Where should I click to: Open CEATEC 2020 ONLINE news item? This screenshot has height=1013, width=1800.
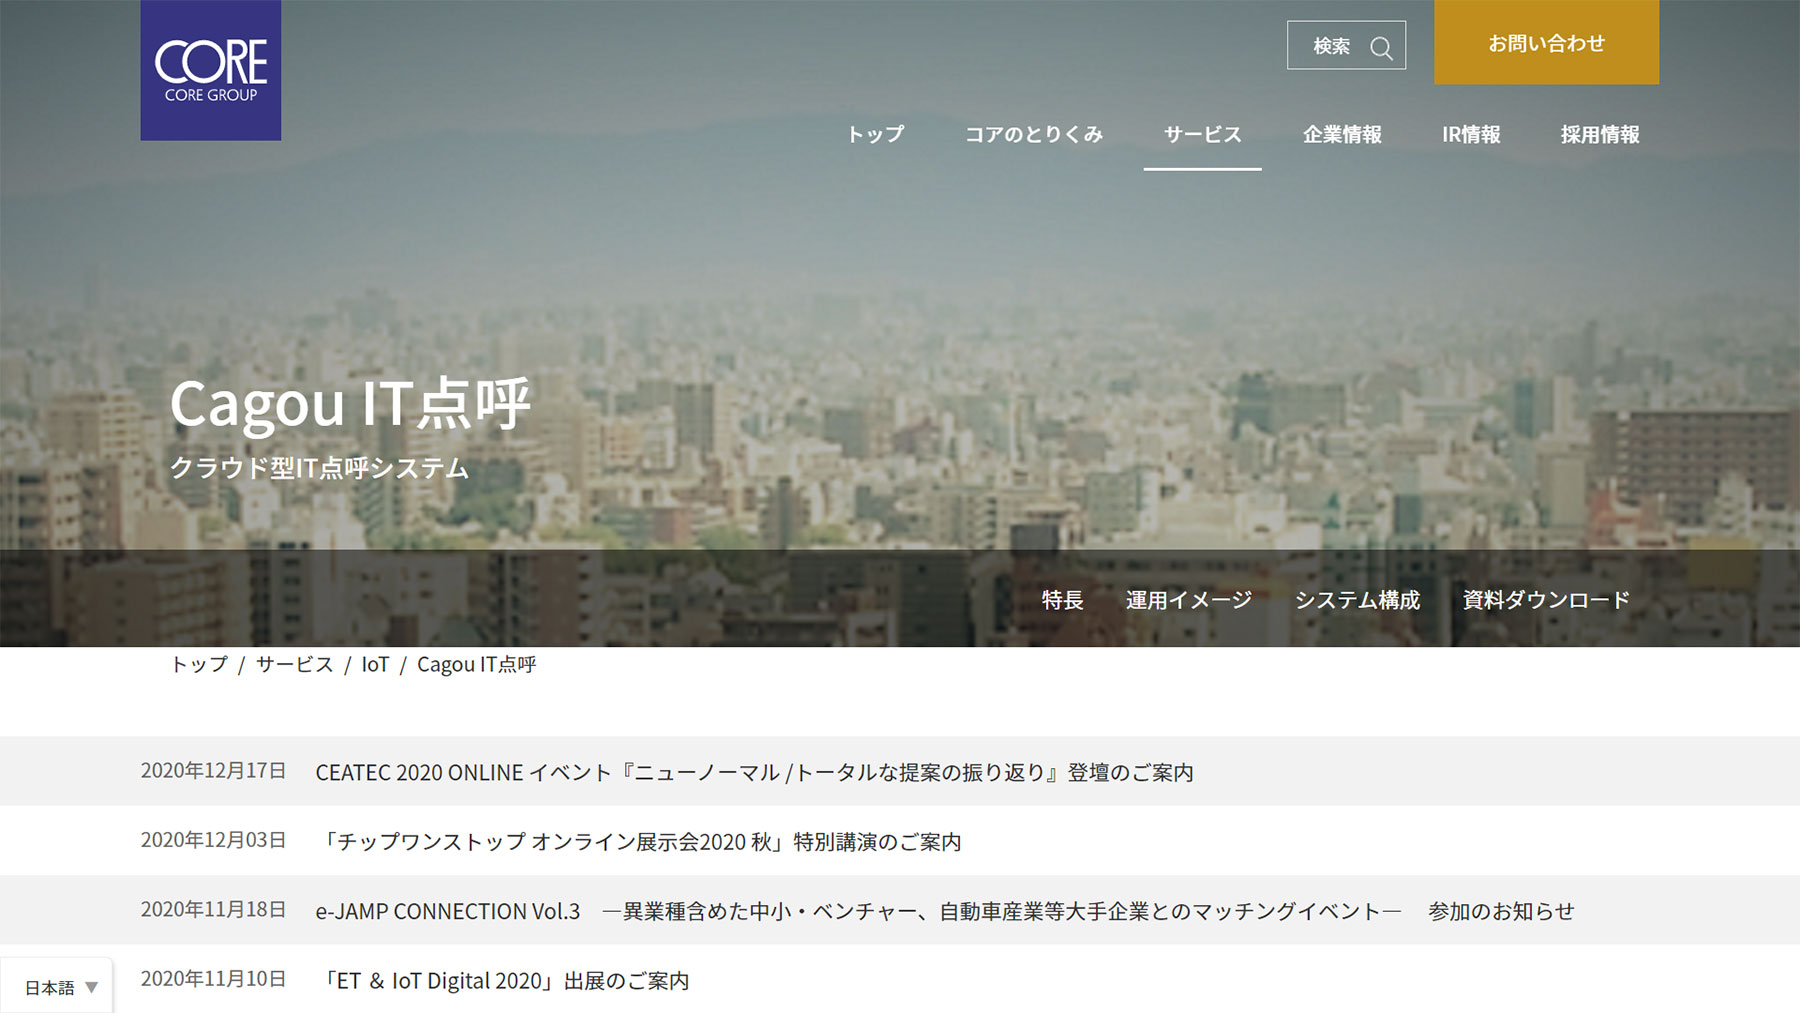pyautogui.click(x=754, y=772)
